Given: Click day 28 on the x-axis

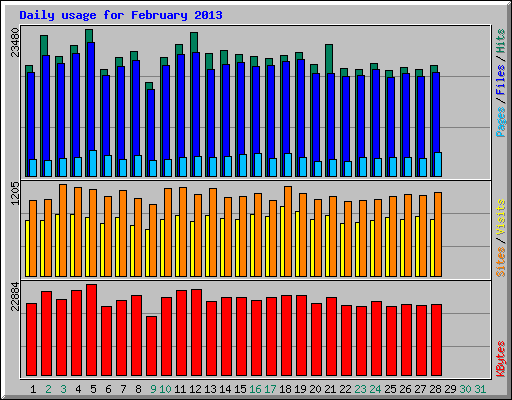Looking at the screenshot, I should [435, 389].
